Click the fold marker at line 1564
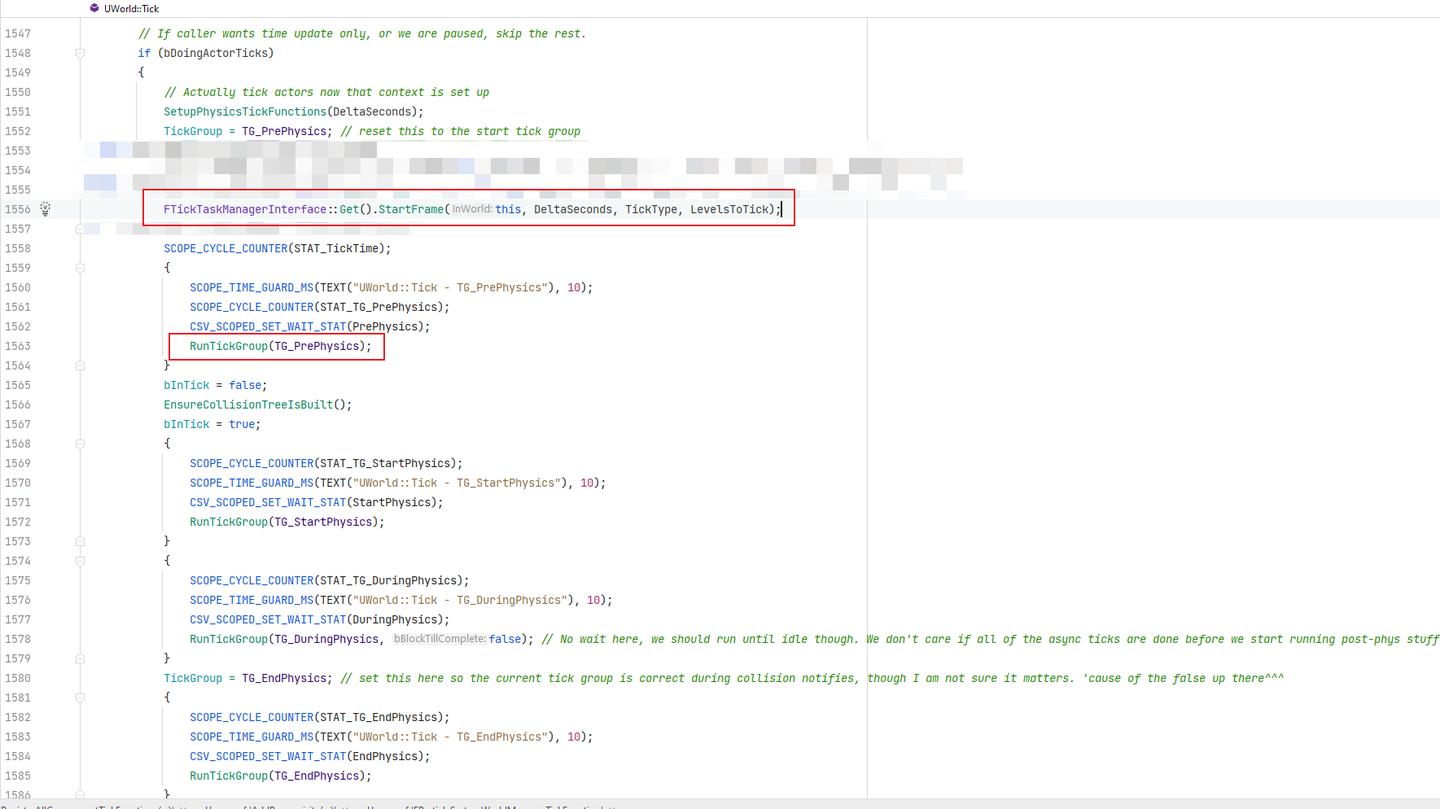The width and height of the screenshot is (1440, 809). (x=79, y=365)
